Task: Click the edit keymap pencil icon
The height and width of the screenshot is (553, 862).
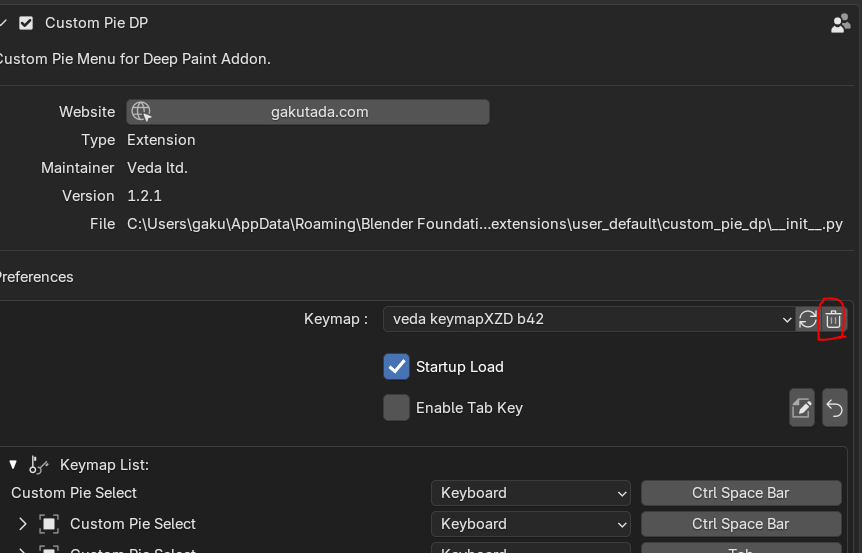Action: (x=801, y=408)
